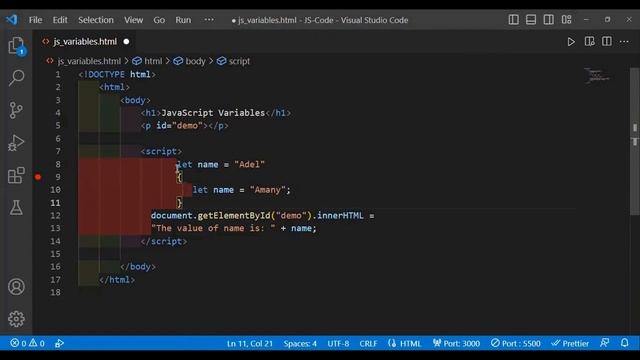The image size is (640, 360).
Task: Click the "Adel" string on line 8
Action: (x=249, y=164)
